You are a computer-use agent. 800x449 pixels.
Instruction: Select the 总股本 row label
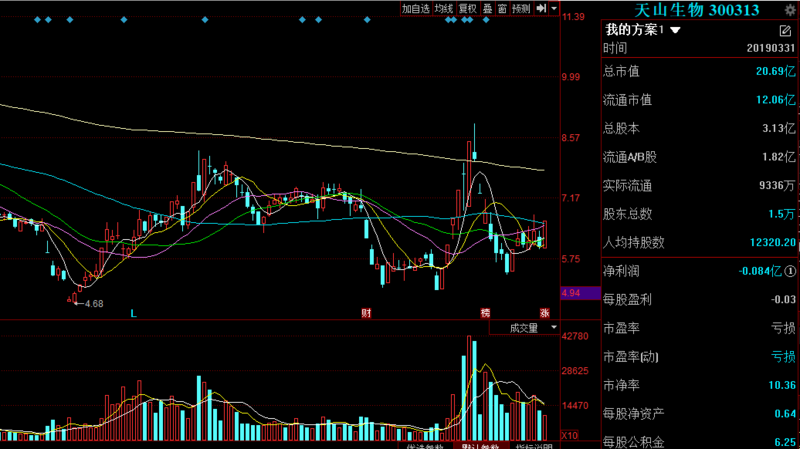(621, 128)
